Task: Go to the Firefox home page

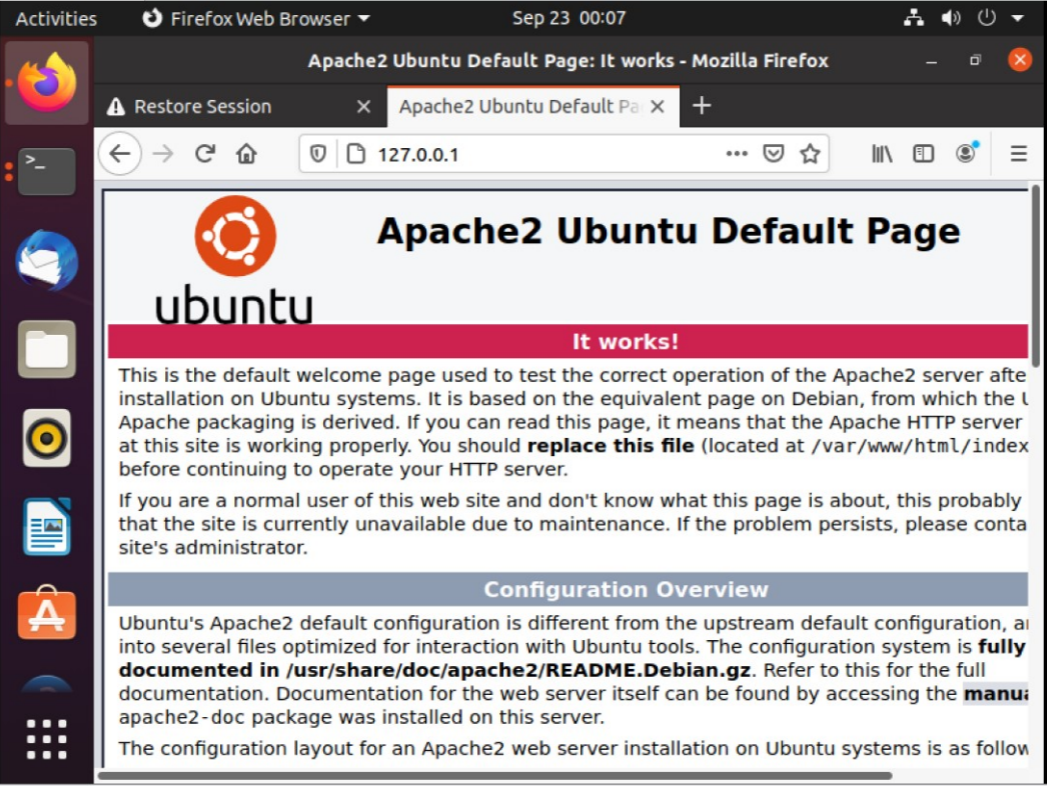Action: click(246, 154)
